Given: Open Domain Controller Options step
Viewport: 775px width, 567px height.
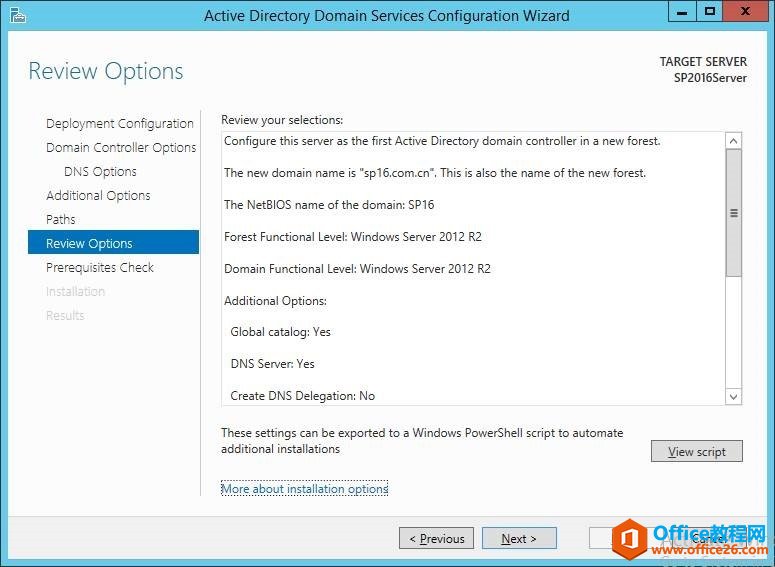Looking at the screenshot, I should [121, 148].
